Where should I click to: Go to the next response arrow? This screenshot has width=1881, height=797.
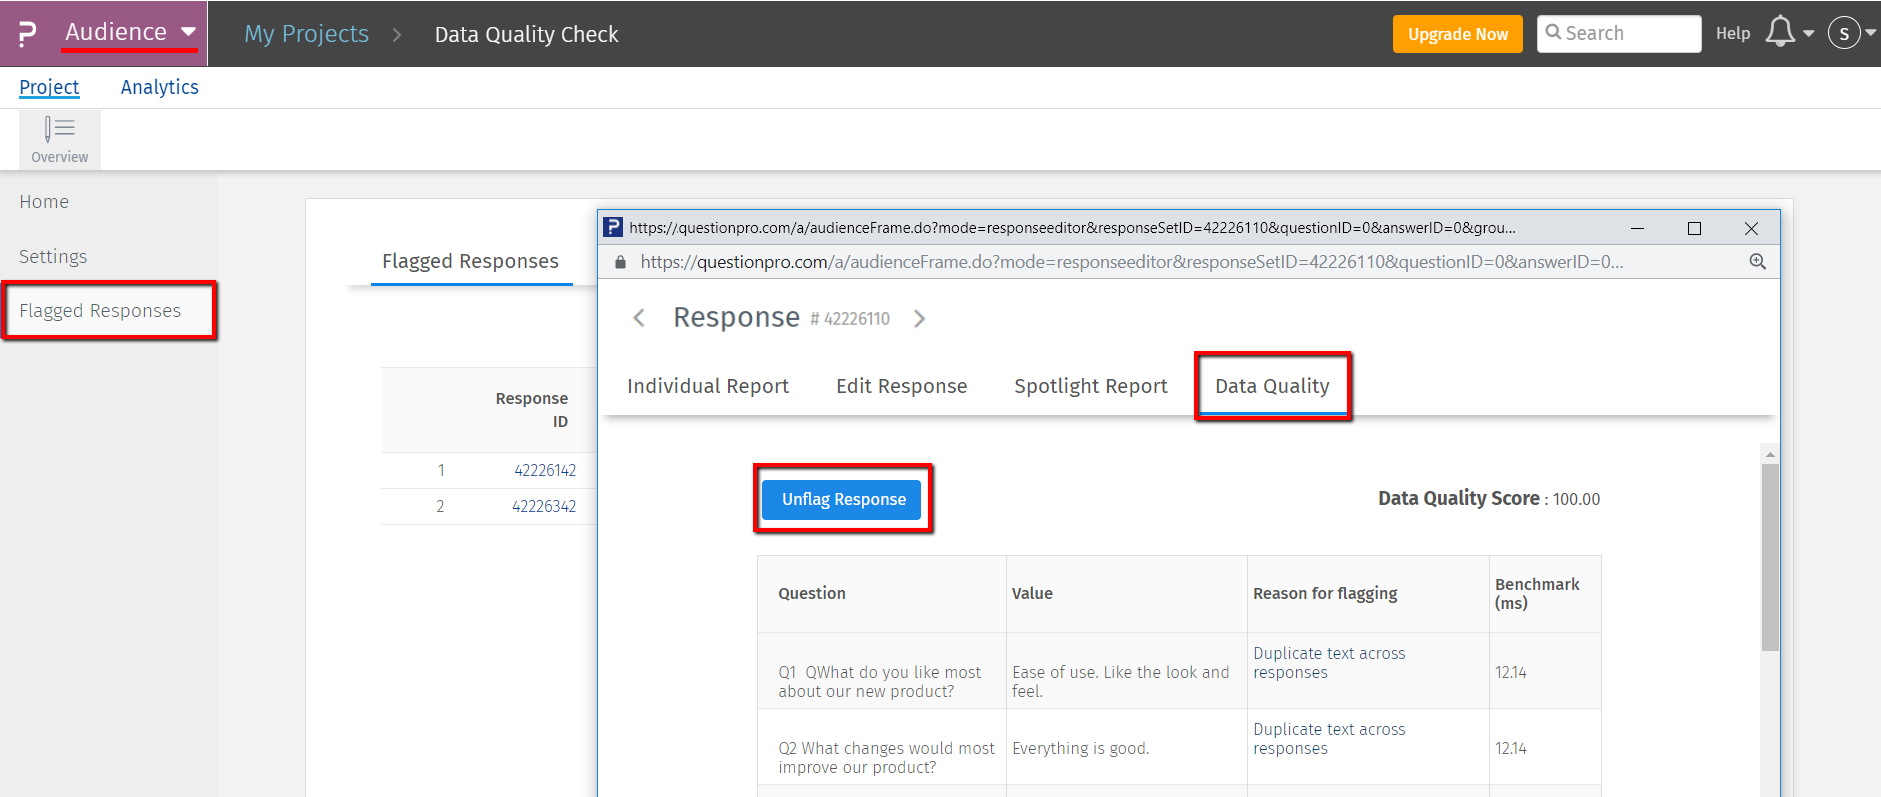click(x=920, y=318)
